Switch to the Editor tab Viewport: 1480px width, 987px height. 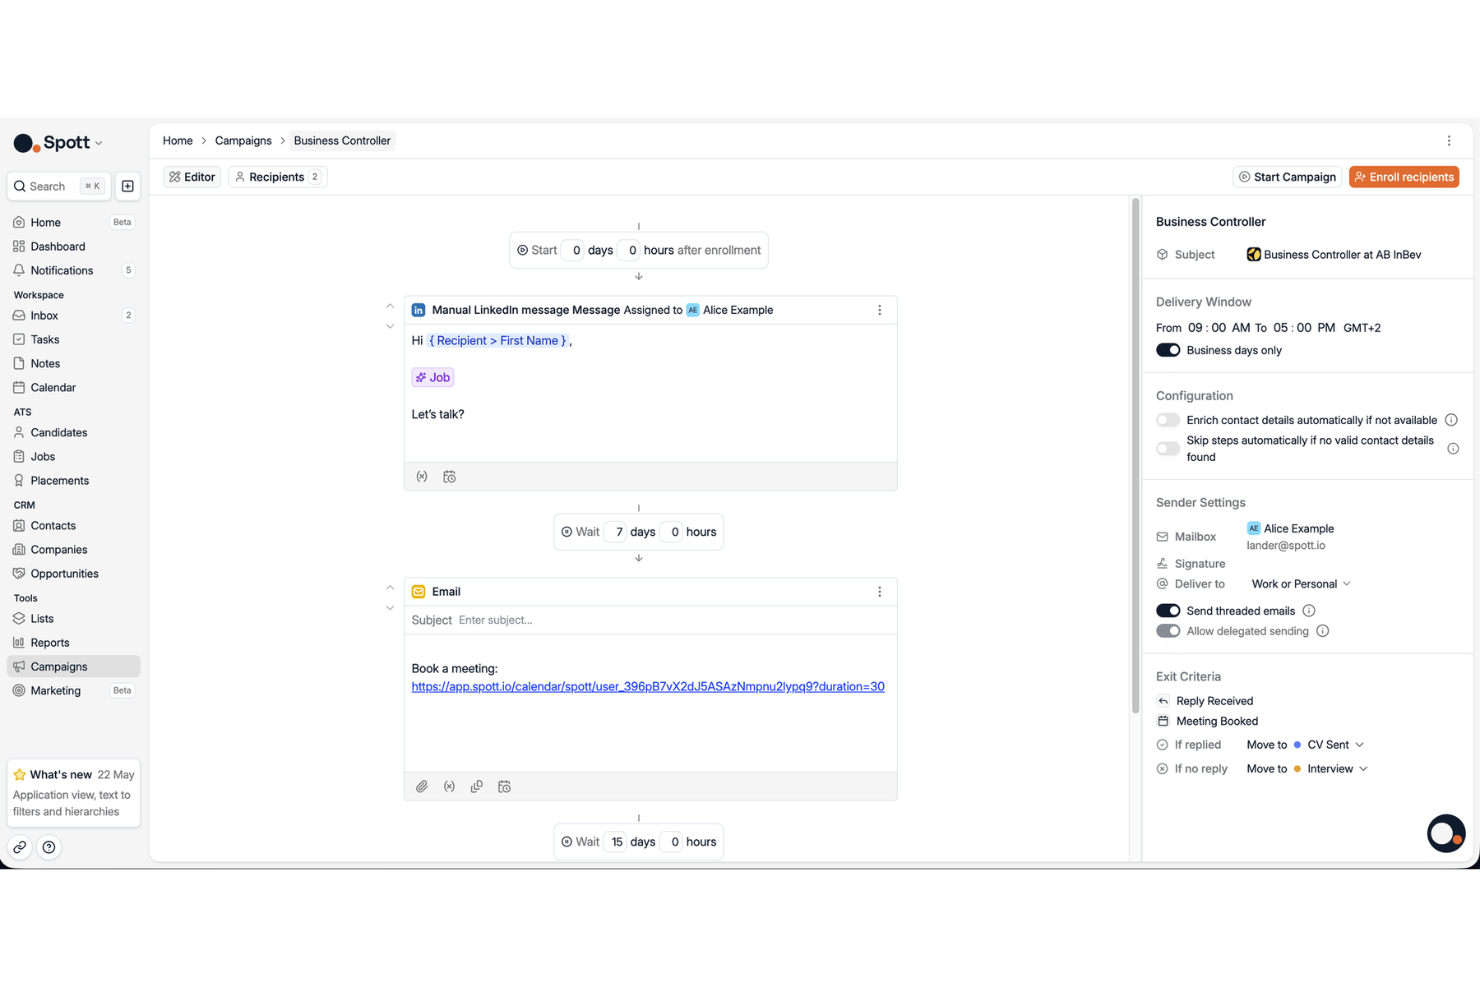click(192, 177)
